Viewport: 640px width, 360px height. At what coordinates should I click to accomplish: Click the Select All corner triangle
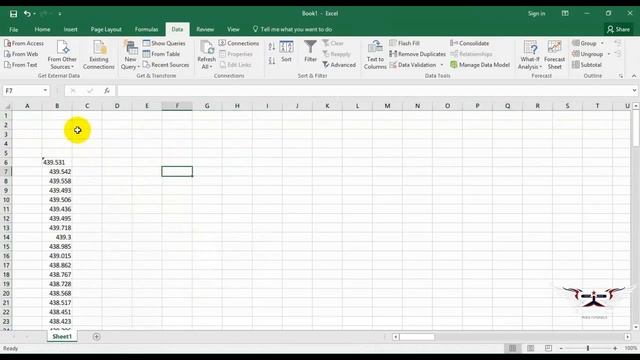click(7, 106)
